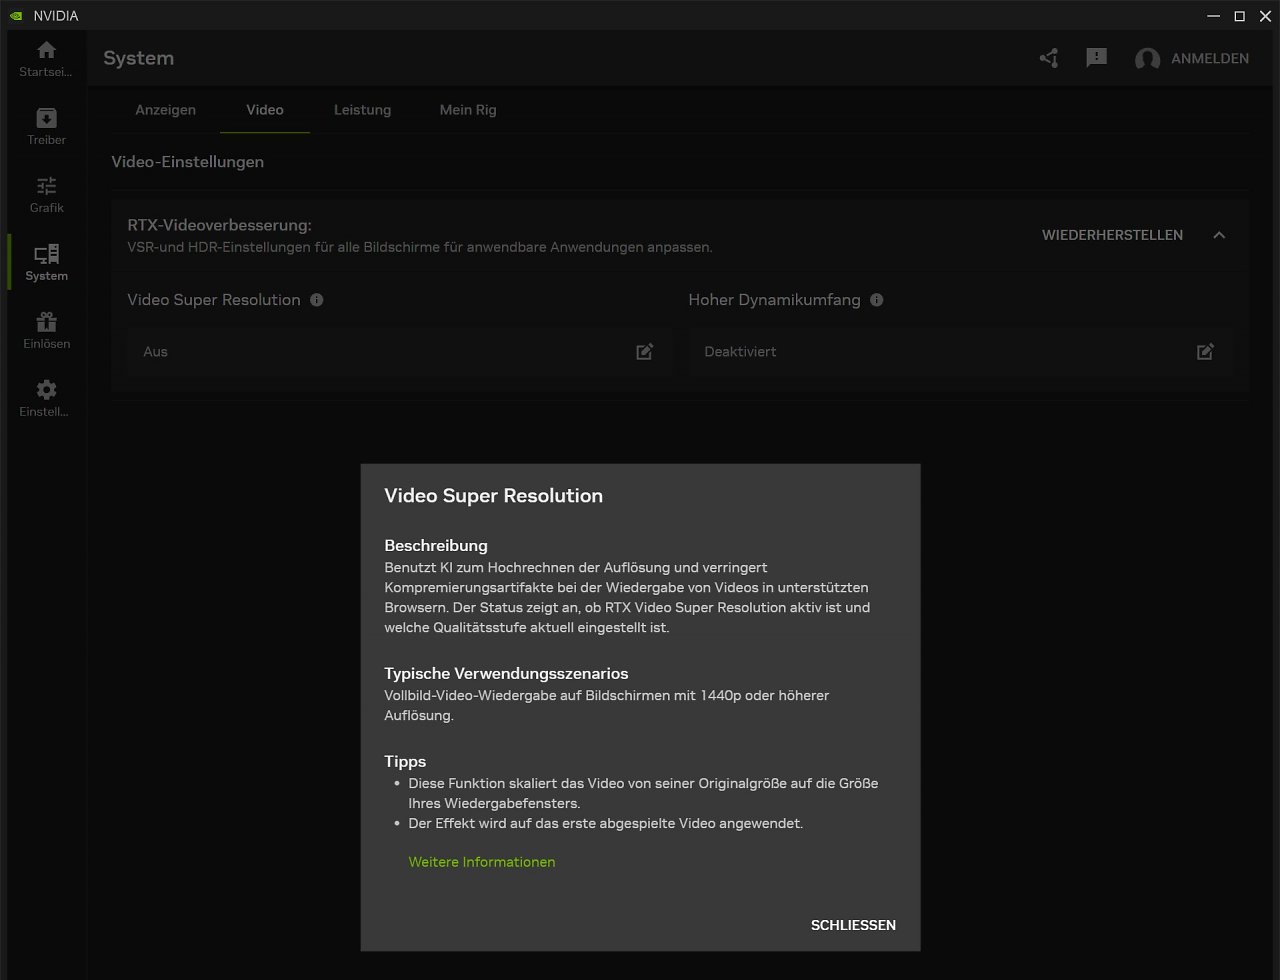Click the Beschreibung heading in dialog
Viewport: 1280px width, 980px height.
[436, 546]
